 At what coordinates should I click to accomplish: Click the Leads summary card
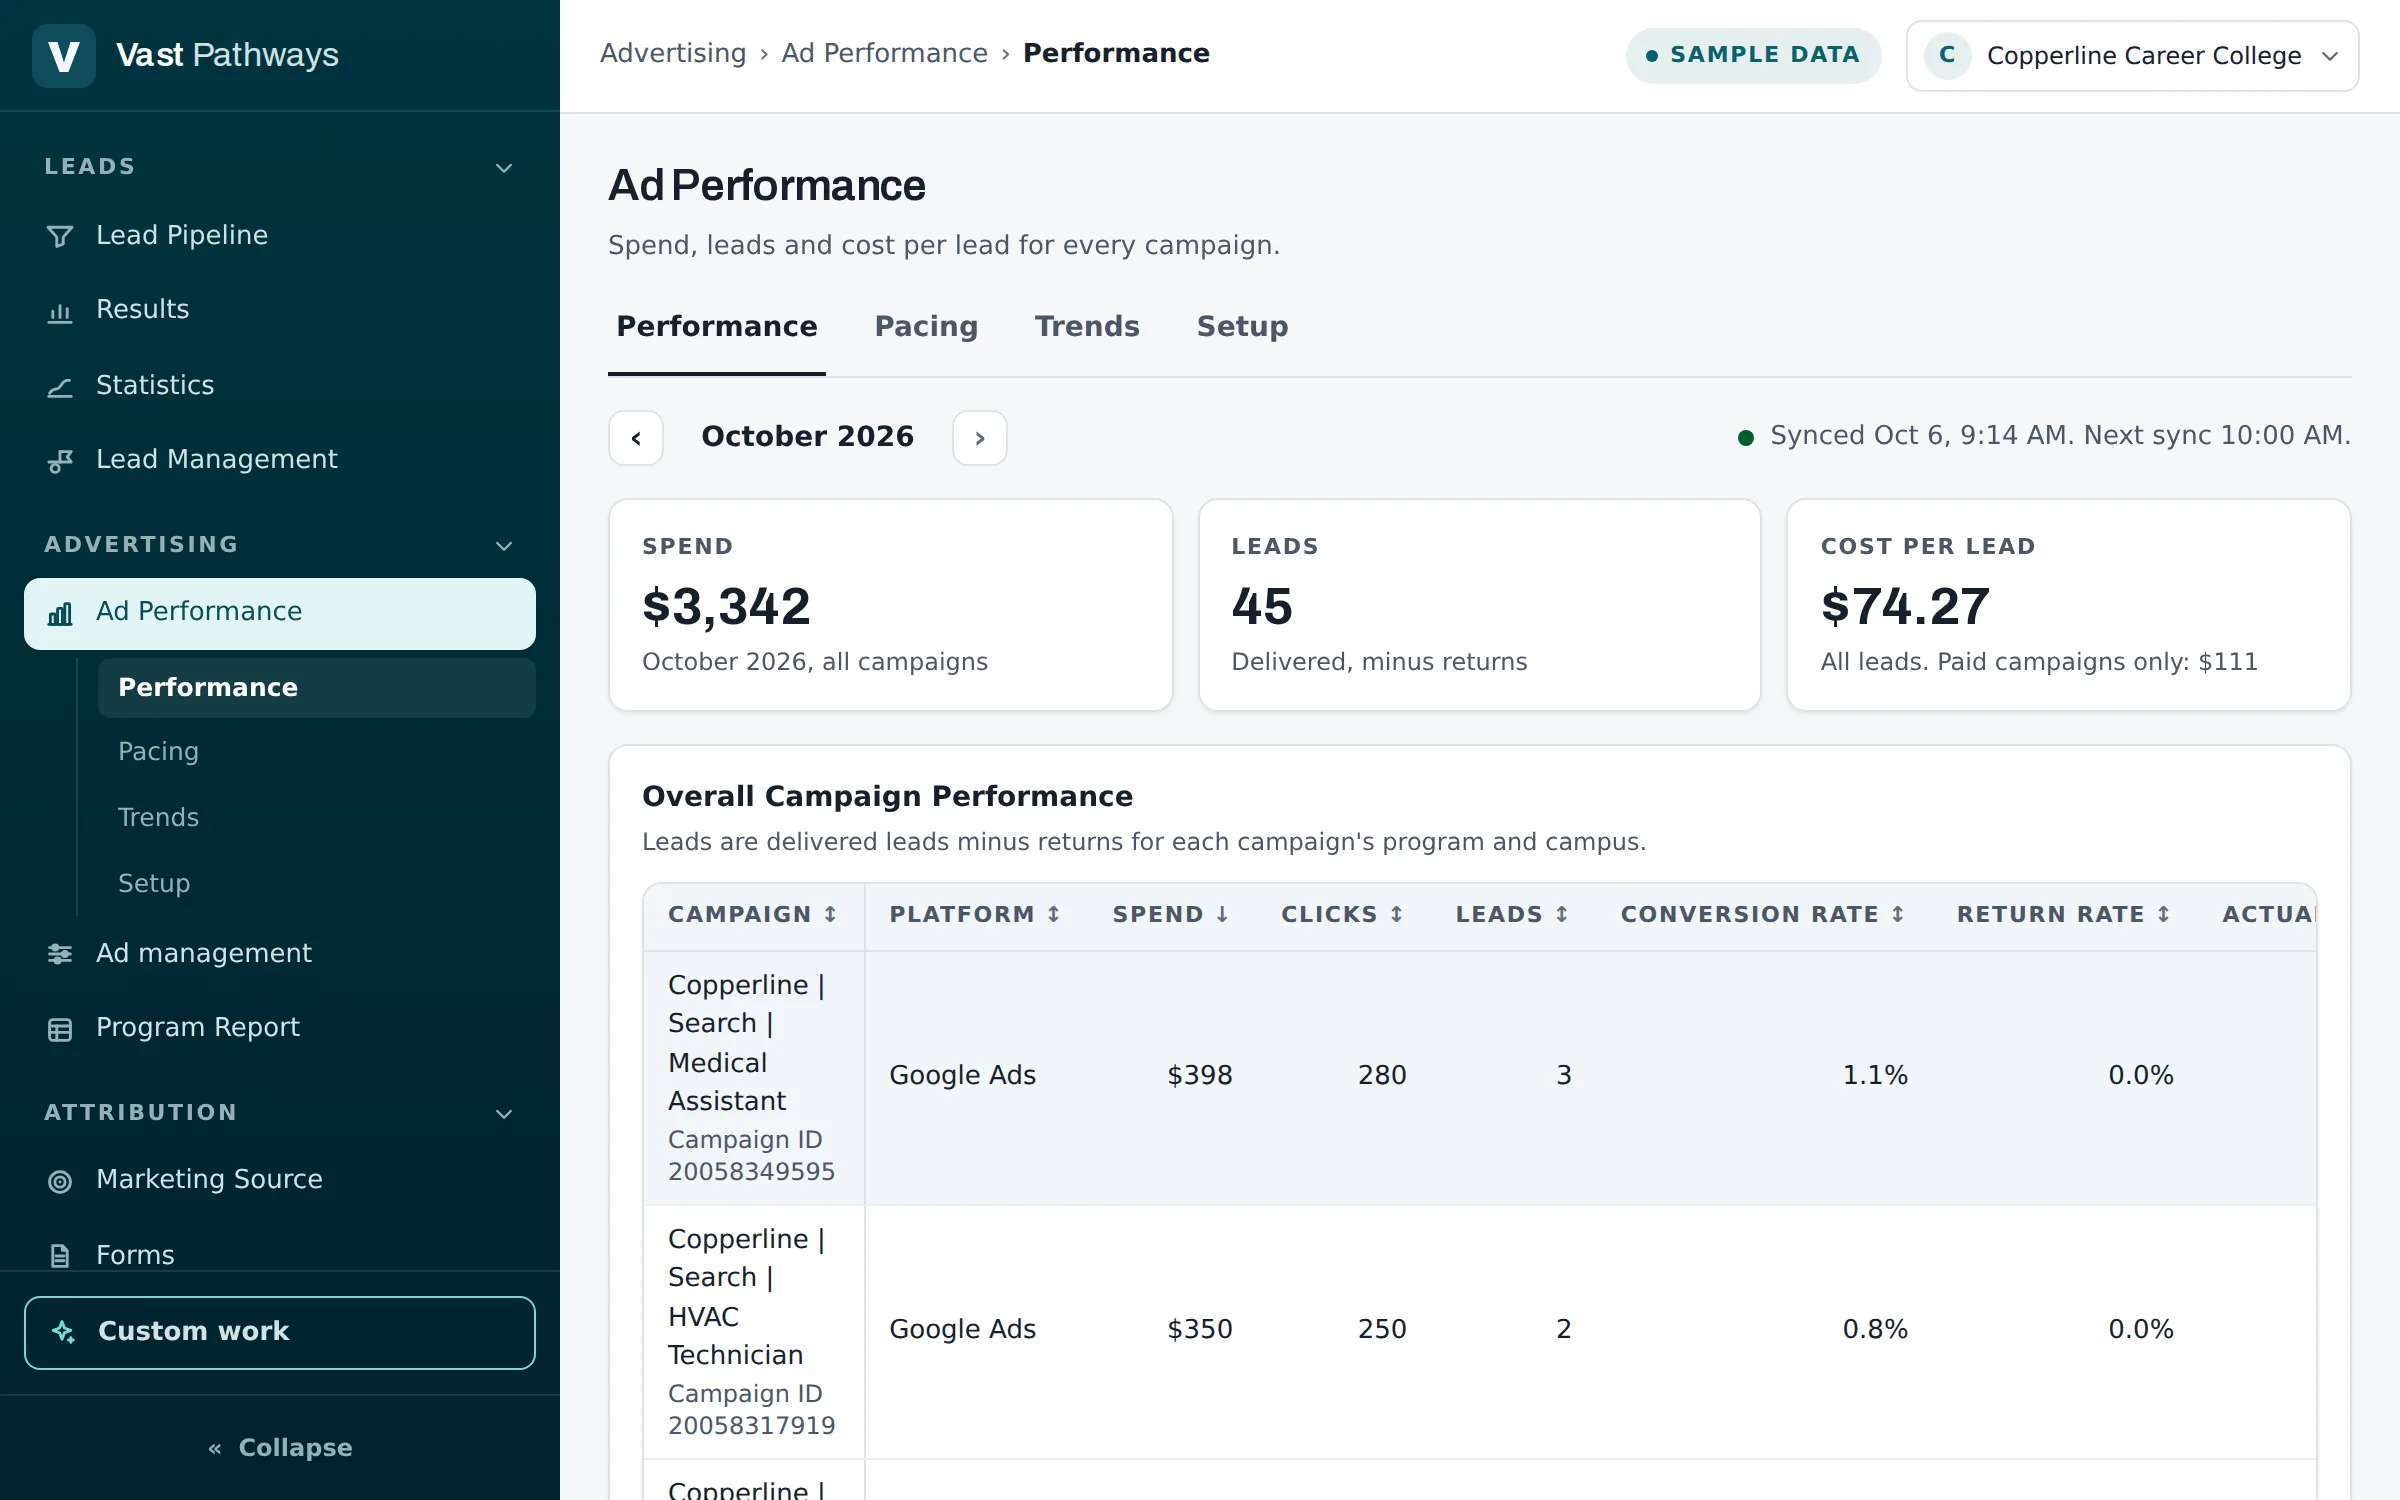tap(1480, 605)
